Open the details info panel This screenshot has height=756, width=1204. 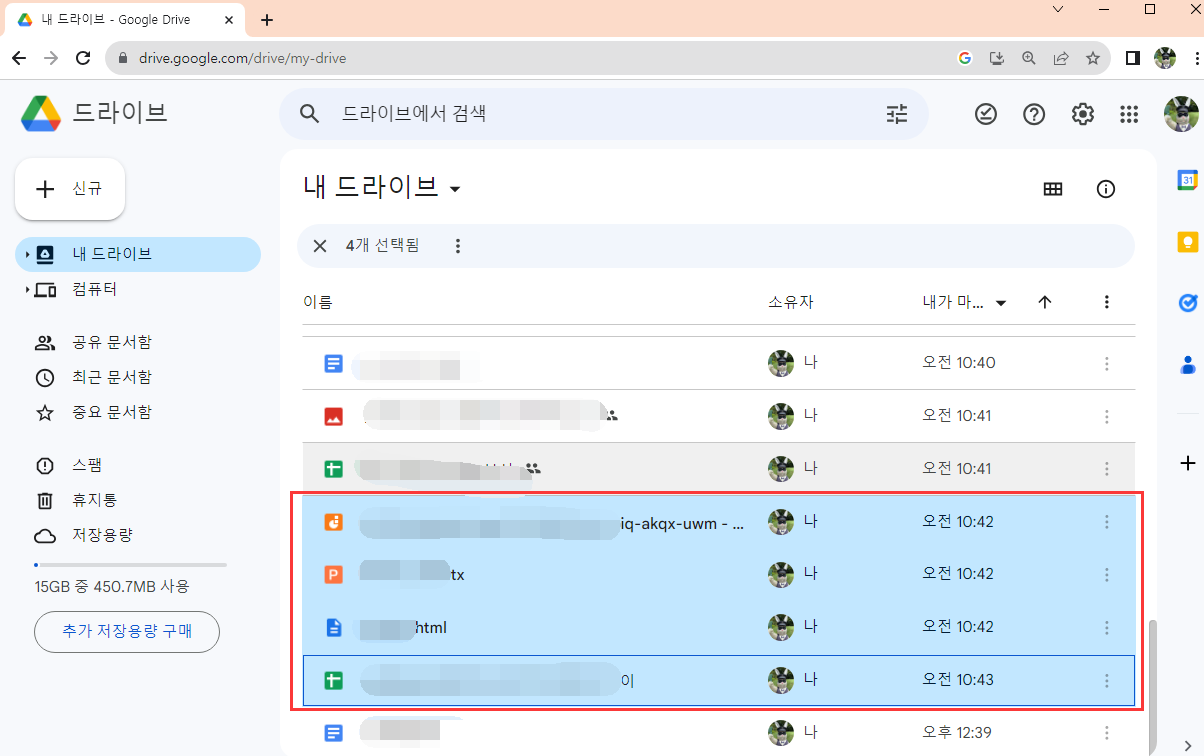pos(1105,188)
